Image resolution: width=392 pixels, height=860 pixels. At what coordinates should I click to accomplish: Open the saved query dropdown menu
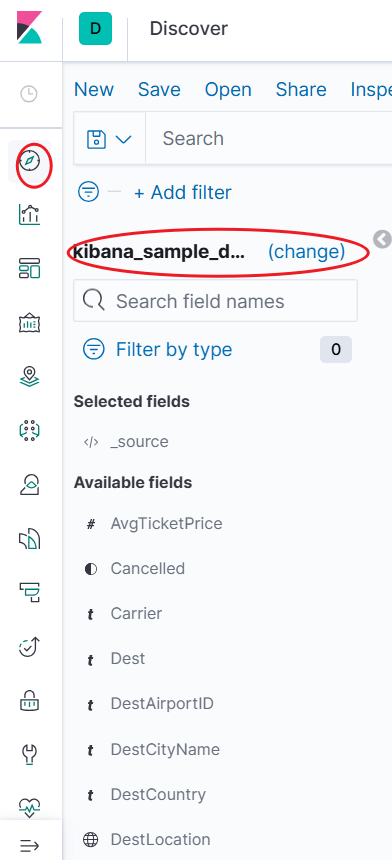click(x=109, y=139)
